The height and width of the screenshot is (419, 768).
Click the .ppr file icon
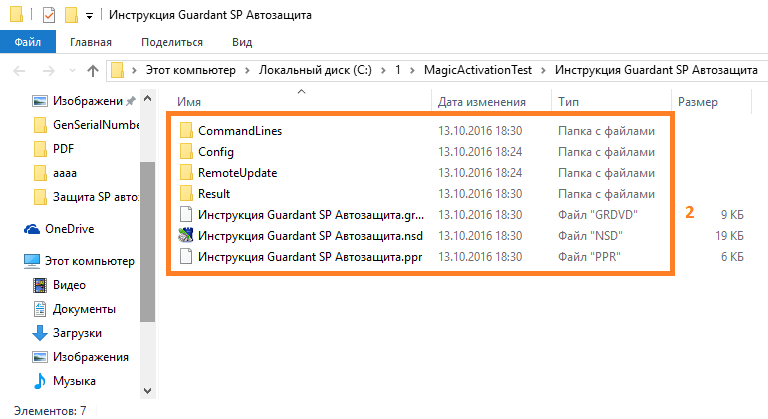(185, 257)
